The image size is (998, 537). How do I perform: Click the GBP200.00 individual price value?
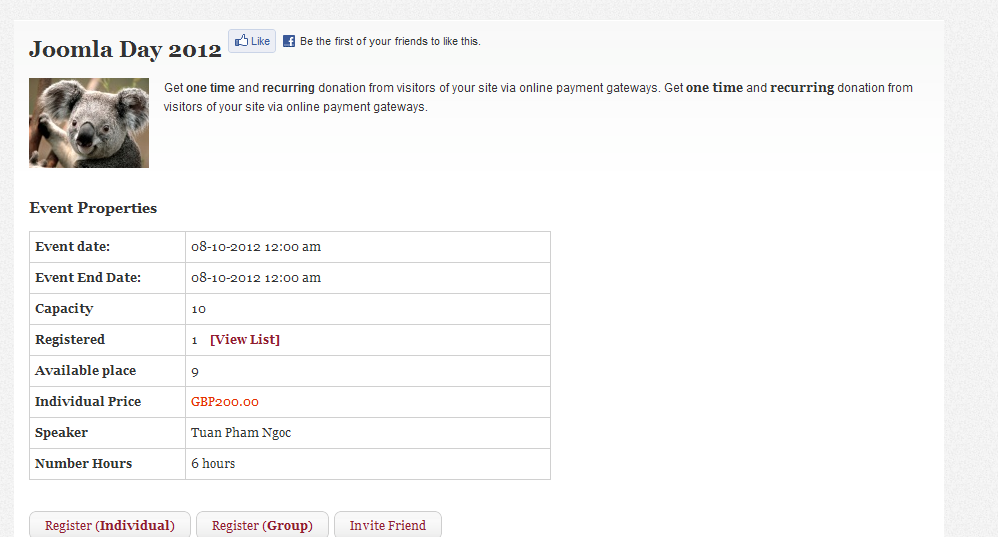[x=225, y=402]
